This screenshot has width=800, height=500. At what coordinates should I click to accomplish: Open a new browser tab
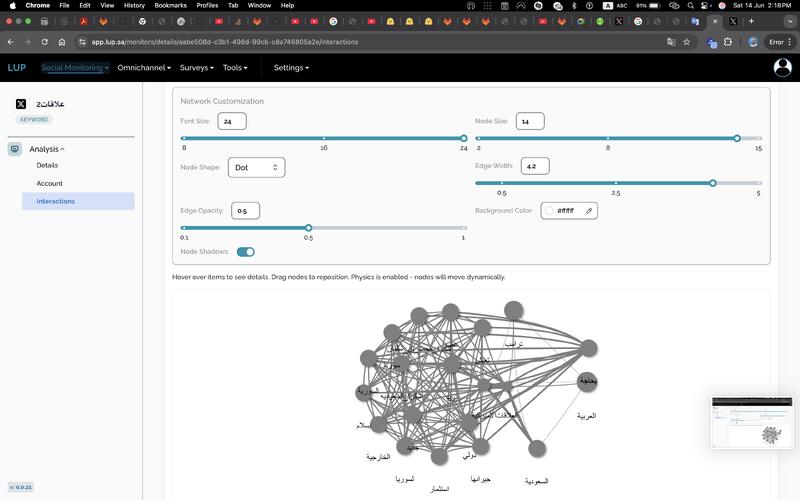[751, 21]
